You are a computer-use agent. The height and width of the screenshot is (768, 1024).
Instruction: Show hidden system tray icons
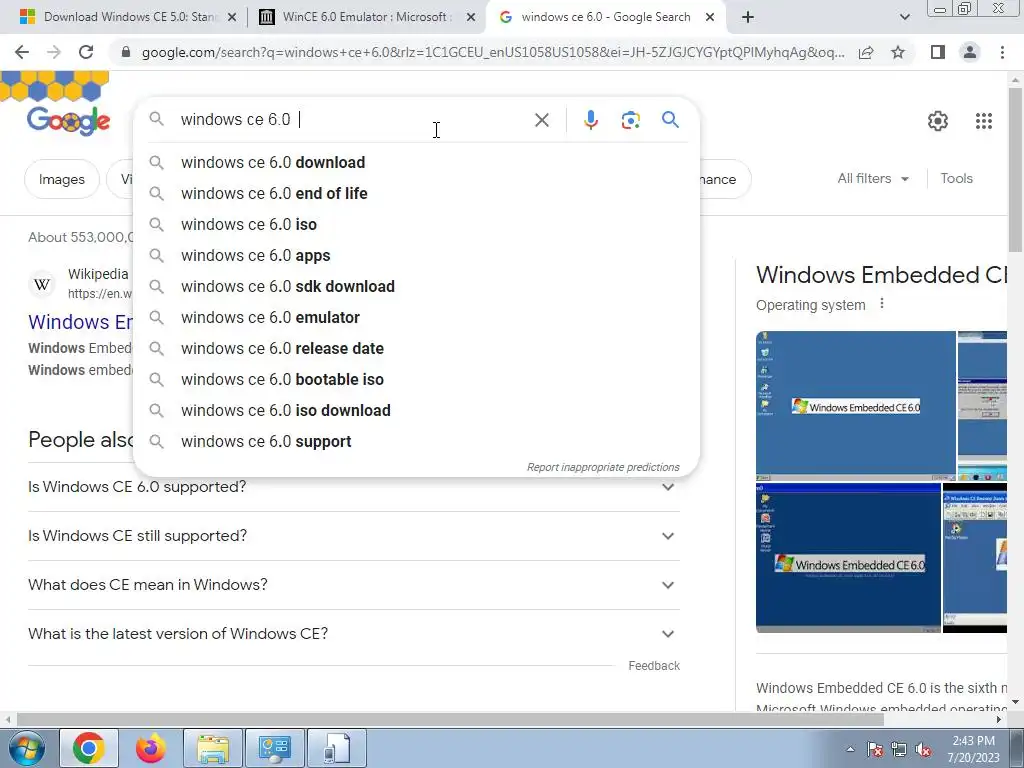point(850,750)
